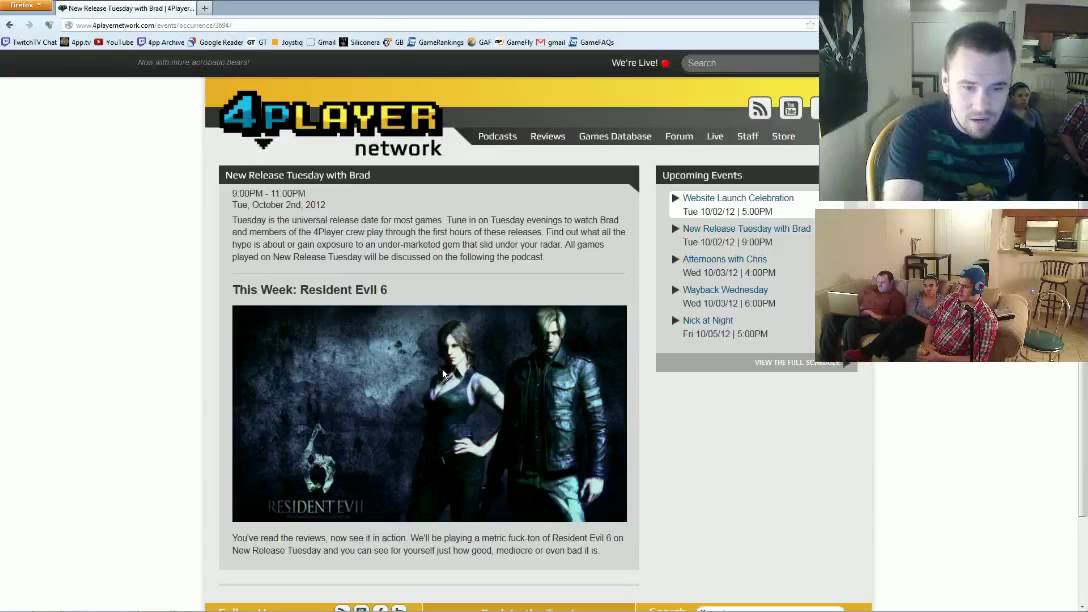
Task: Click arrow beside Wayback Wednesday
Action: (675, 289)
